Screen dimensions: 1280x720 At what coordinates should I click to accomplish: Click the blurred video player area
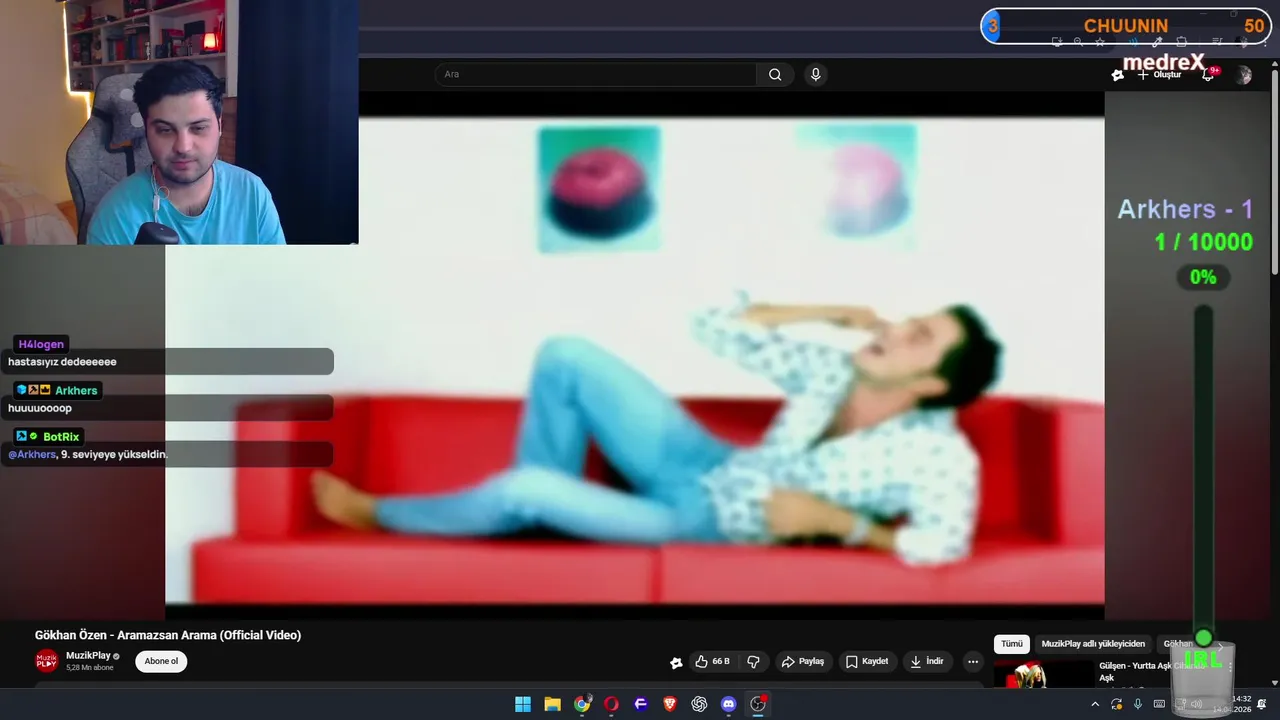(634, 360)
